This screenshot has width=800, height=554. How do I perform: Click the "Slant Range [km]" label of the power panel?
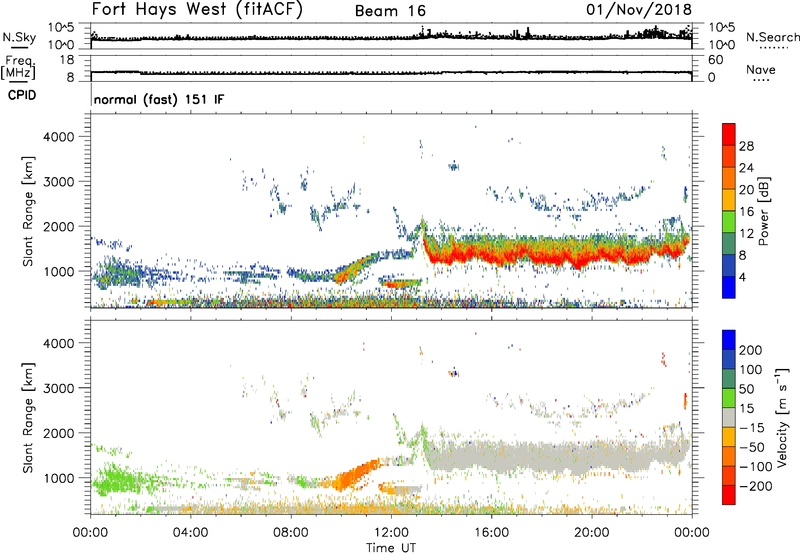[x=28, y=211]
